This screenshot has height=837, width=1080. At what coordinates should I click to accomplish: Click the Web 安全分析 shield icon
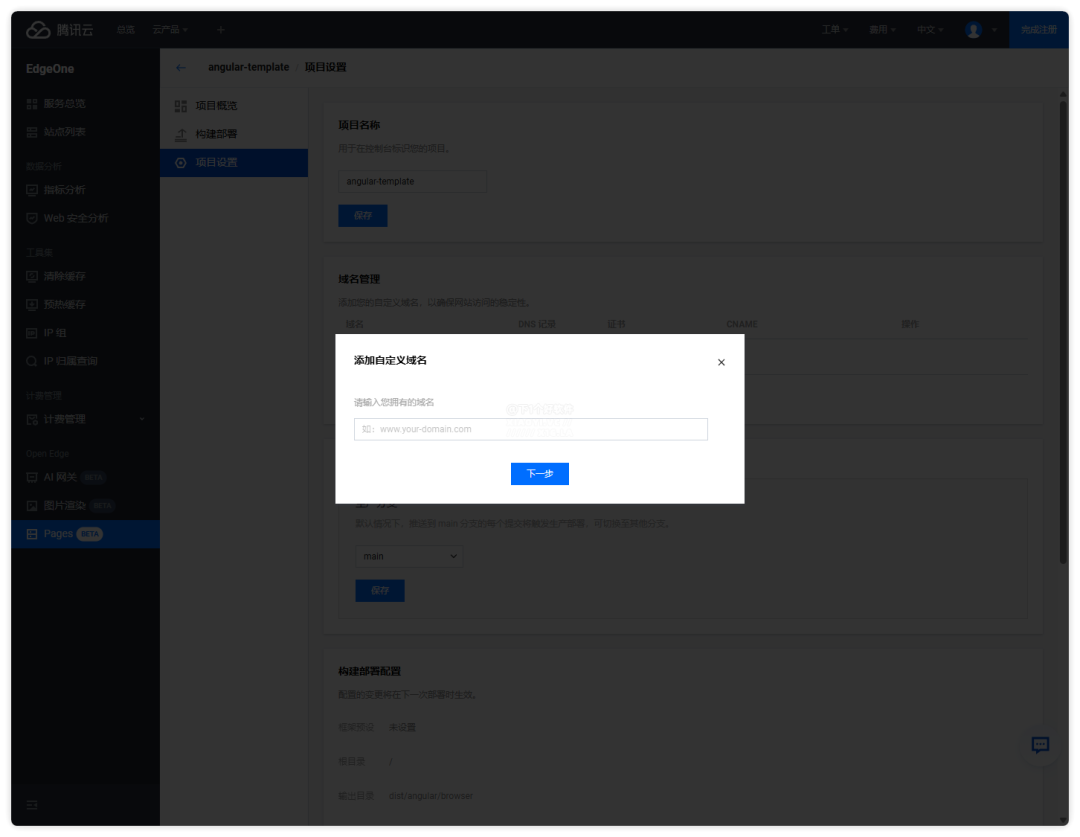pyautogui.click(x=32, y=218)
